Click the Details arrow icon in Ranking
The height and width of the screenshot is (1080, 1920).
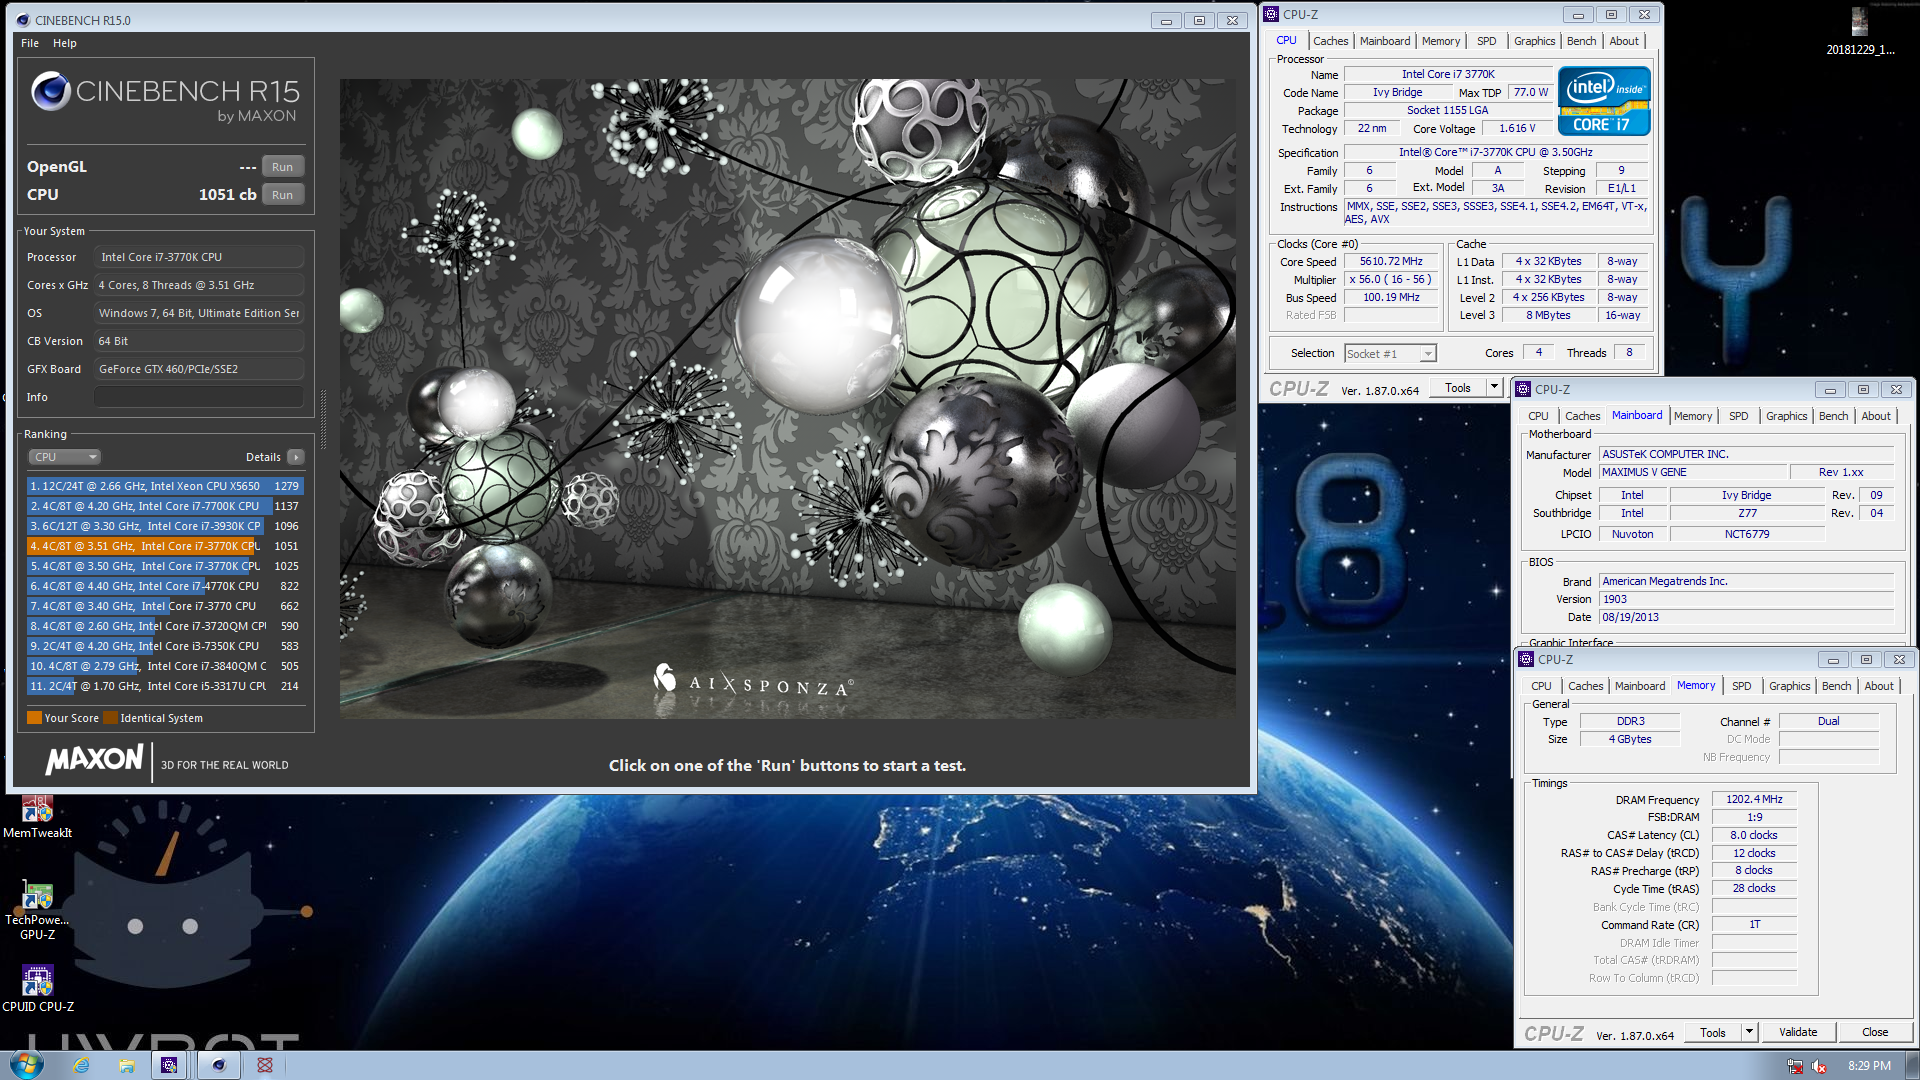click(295, 457)
